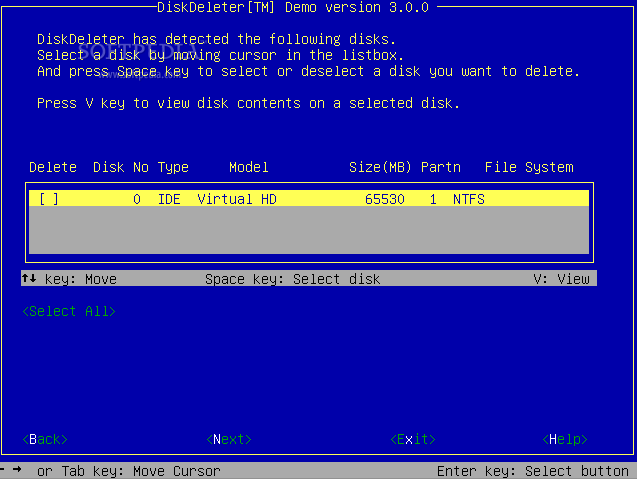Click the Virtual HD model name
637x479 pixels.
[237, 199]
